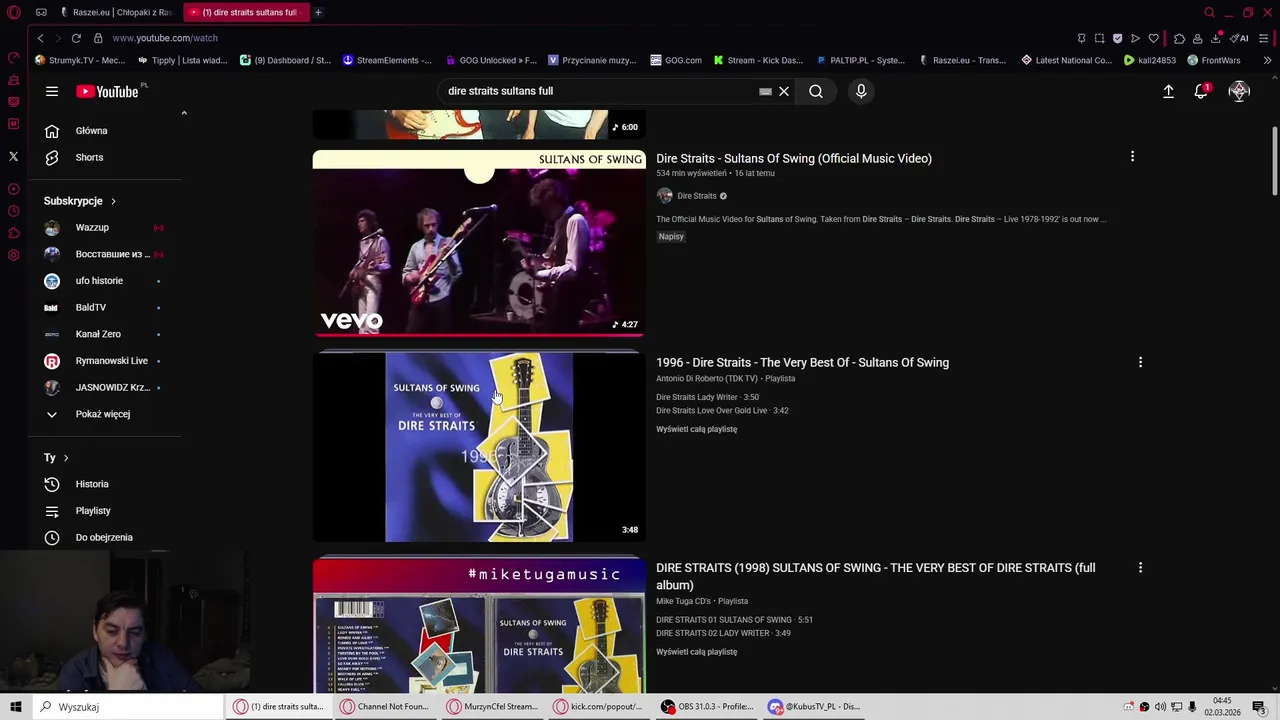Screen dimensions: 1280x720
Task: Open Do obejrzenia watch later list
Action: click(104, 538)
